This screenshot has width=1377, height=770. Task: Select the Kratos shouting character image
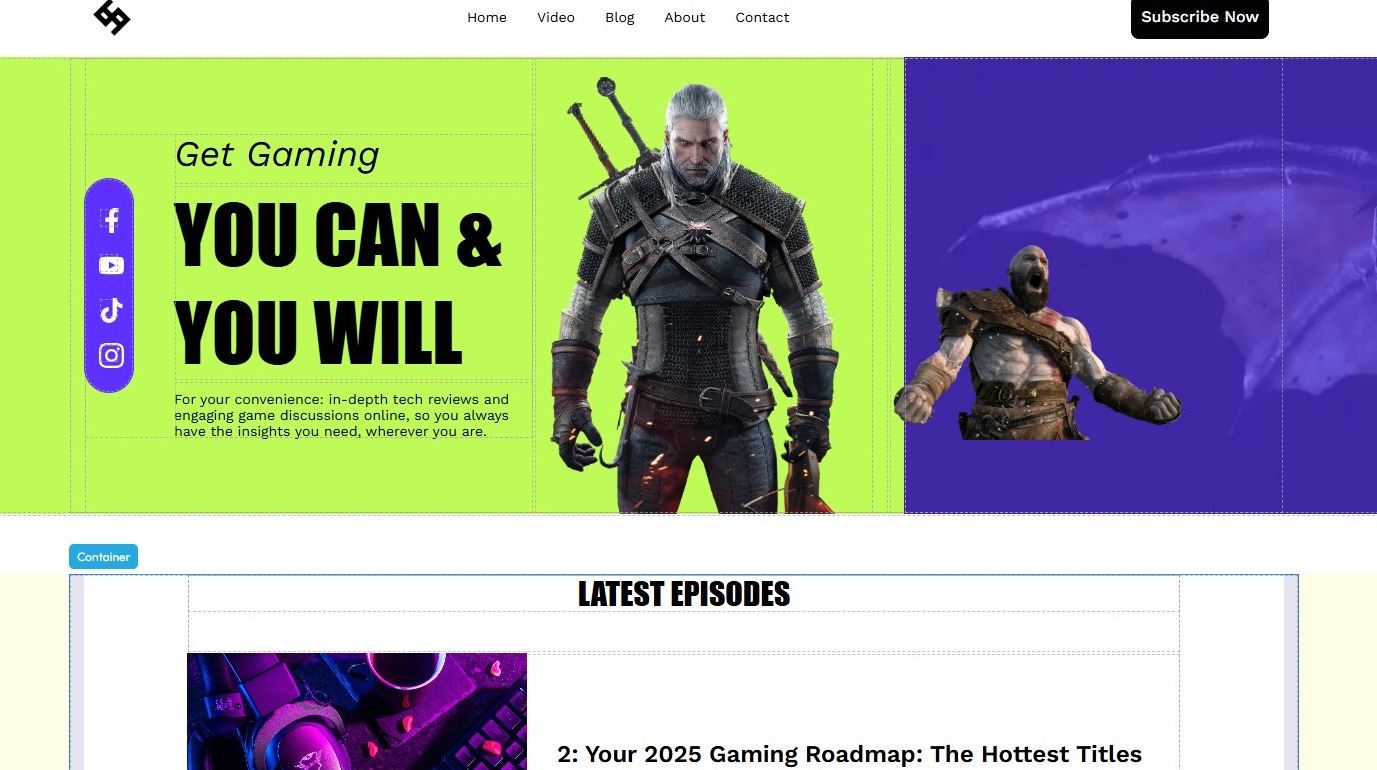point(1038,342)
